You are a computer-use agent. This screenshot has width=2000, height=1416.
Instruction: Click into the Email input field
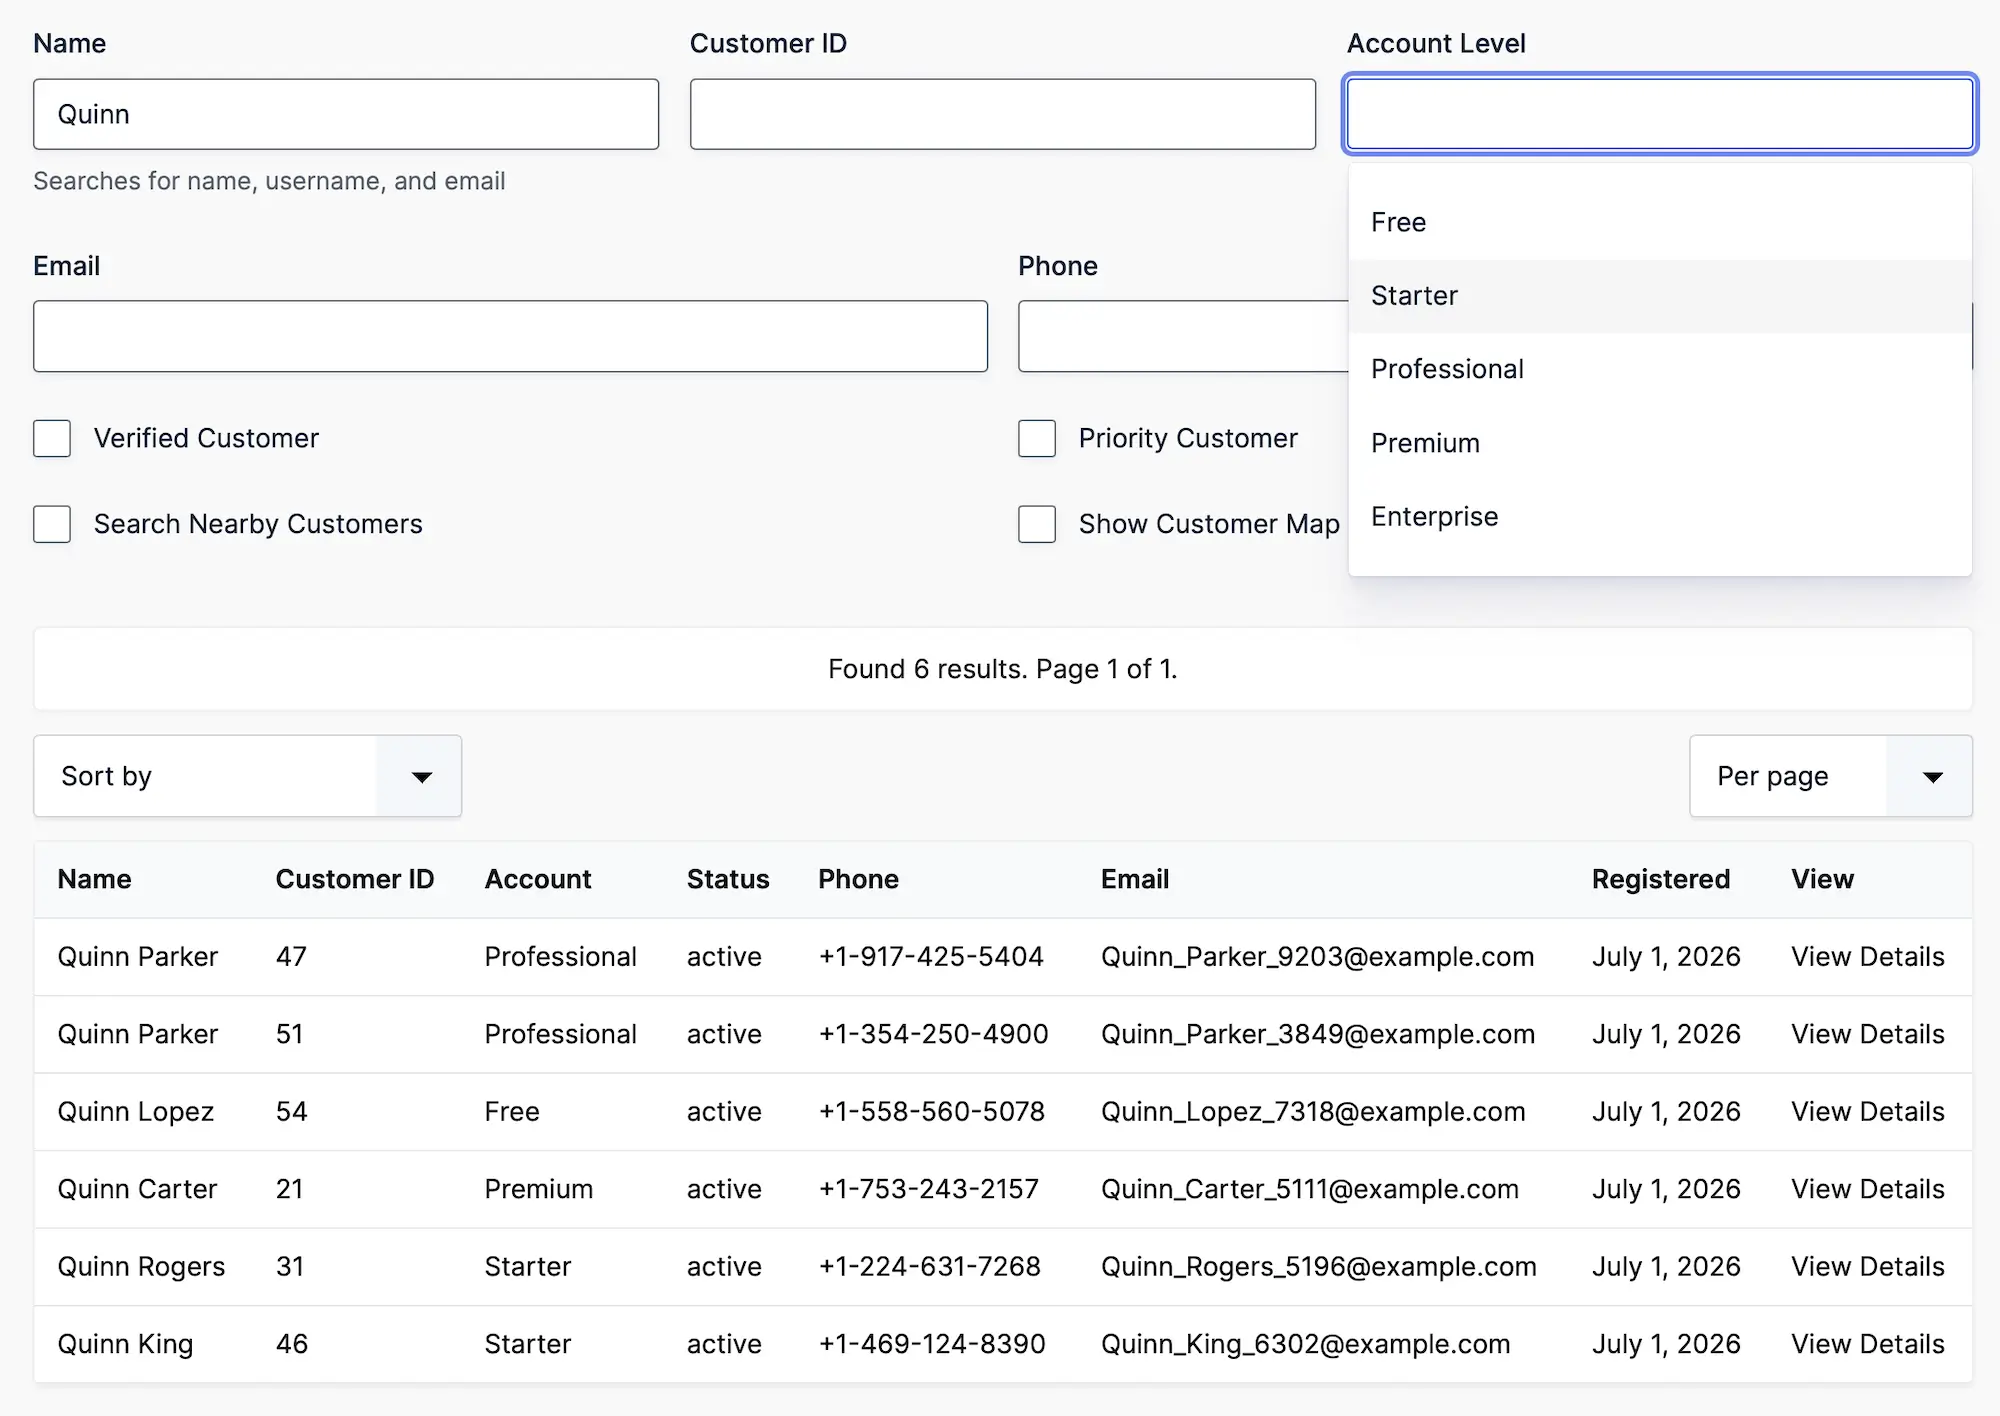(x=510, y=336)
